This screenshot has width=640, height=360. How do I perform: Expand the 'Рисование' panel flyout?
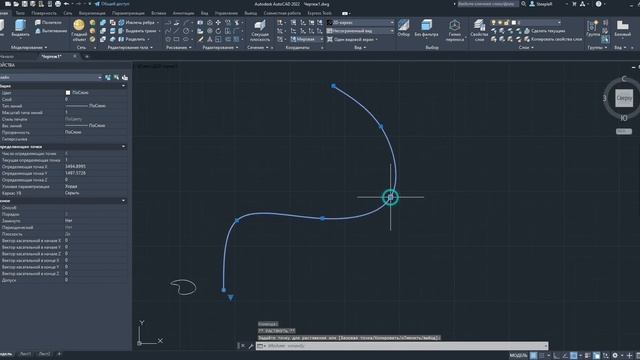click(179, 48)
